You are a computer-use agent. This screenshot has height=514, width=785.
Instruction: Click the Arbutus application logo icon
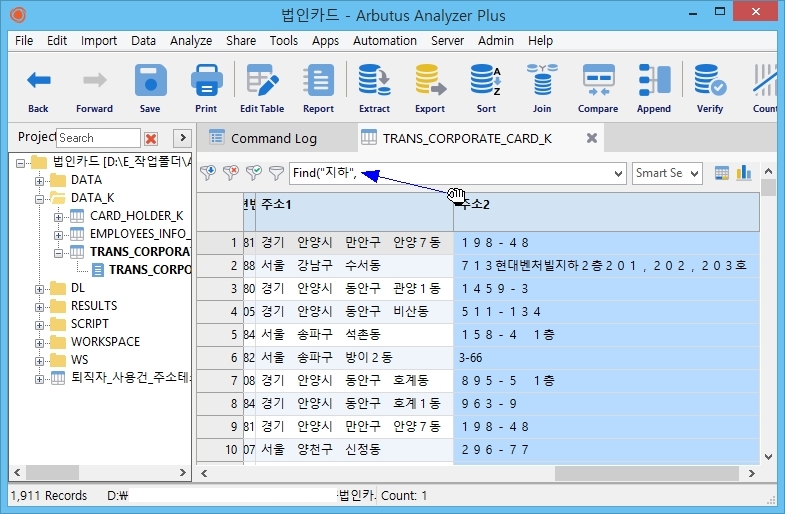point(18,15)
